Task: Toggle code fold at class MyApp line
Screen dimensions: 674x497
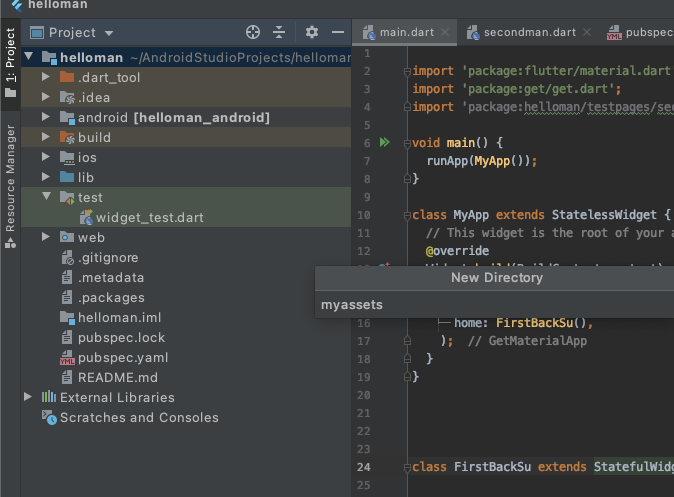Action: (x=407, y=216)
